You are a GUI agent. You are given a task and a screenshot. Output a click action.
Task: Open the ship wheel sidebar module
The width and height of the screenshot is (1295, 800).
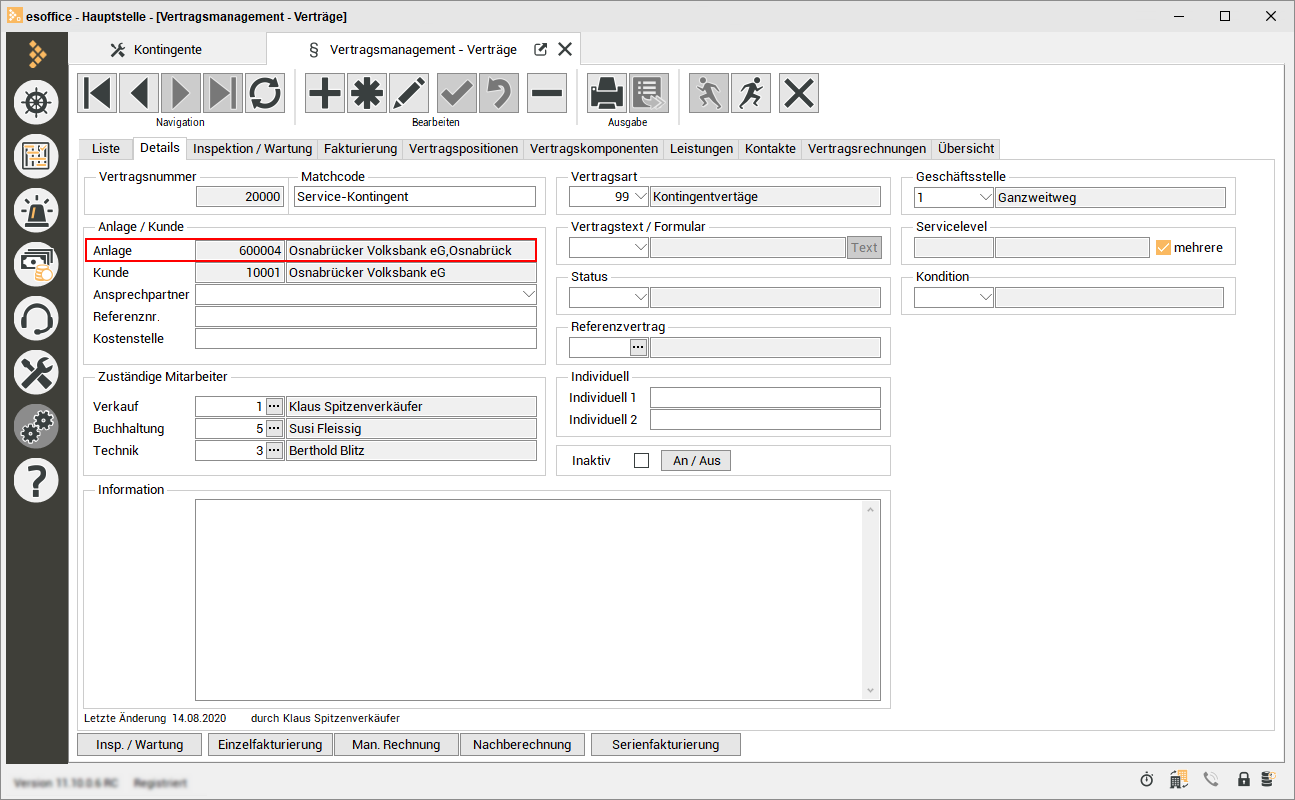click(36, 101)
